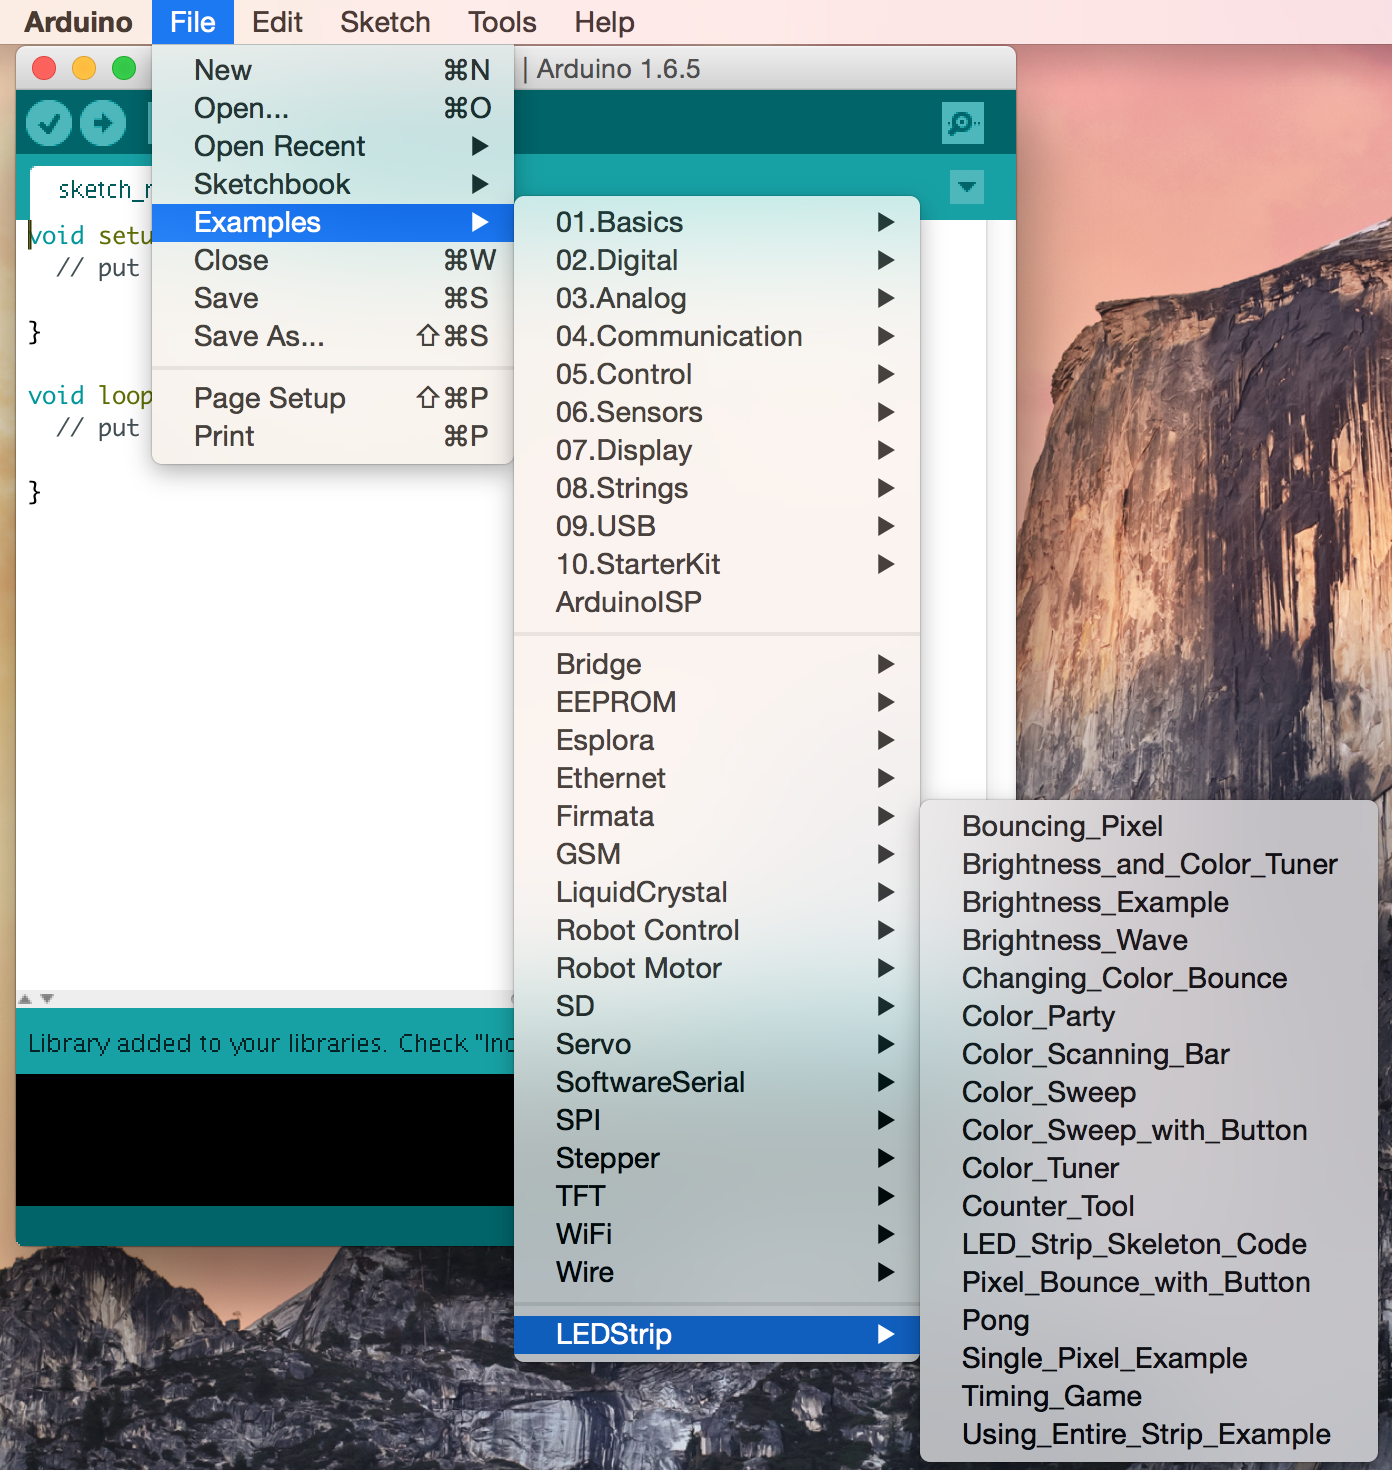Open the Help menu
The width and height of the screenshot is (1392, 1470).
pos(604,22)
